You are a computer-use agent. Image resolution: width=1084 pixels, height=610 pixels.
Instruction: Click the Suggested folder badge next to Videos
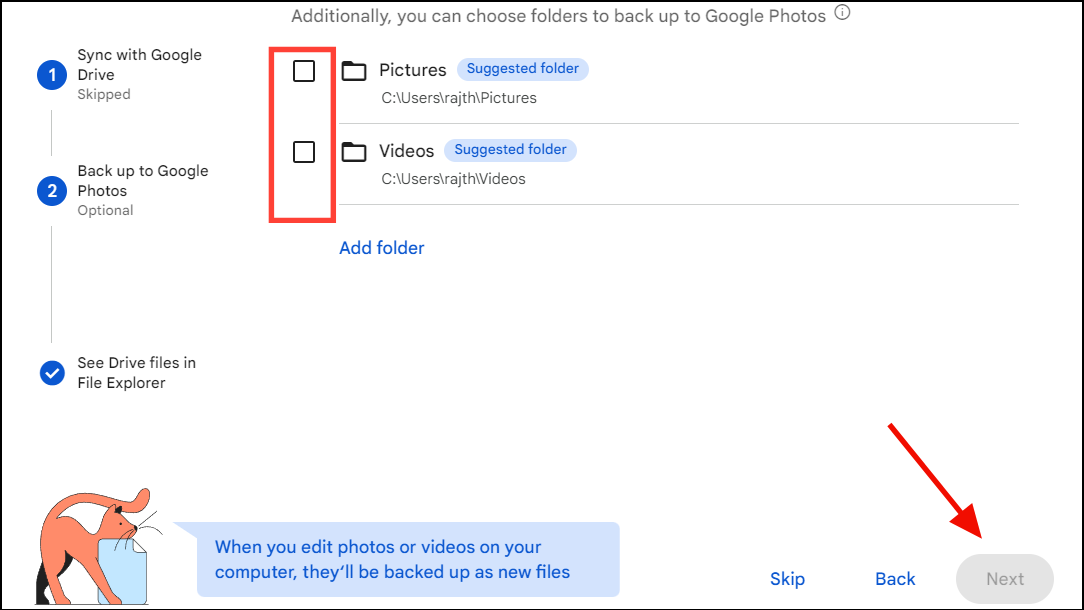(510, 149)
